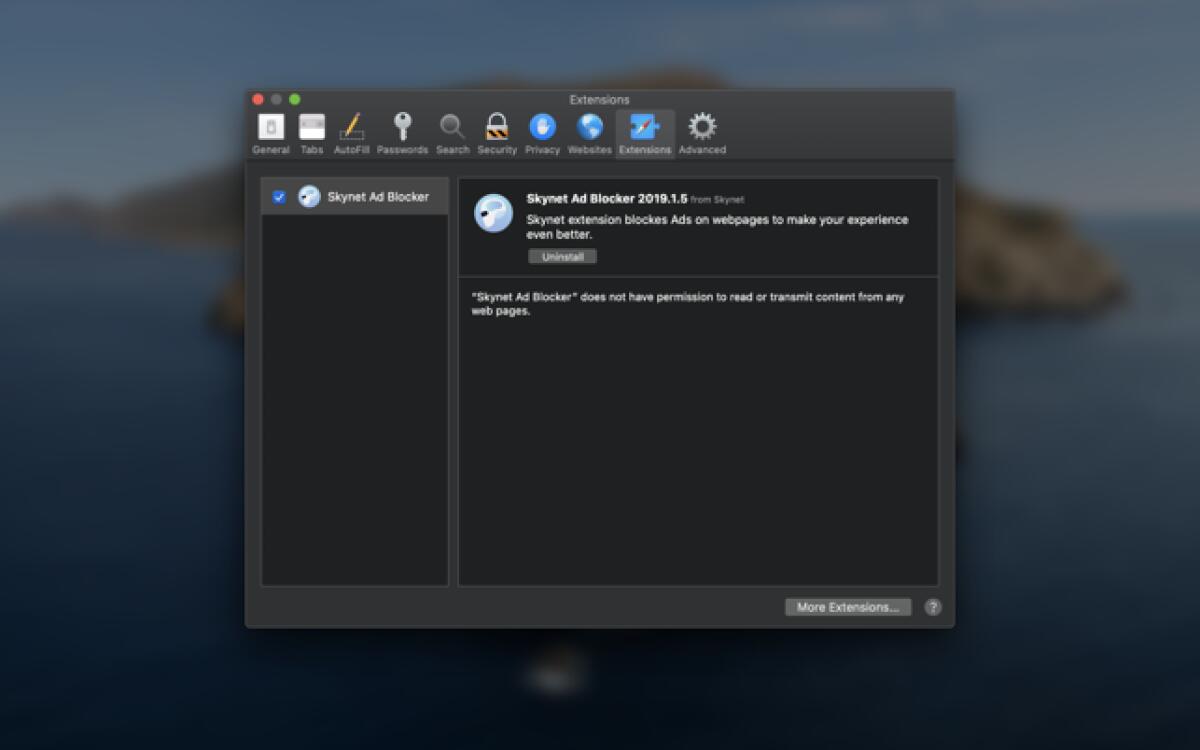Image resolution: width=1200 pixels, height=750 pixels.
Task: Select the Extensions tab
Action: [x=644, y=131]
